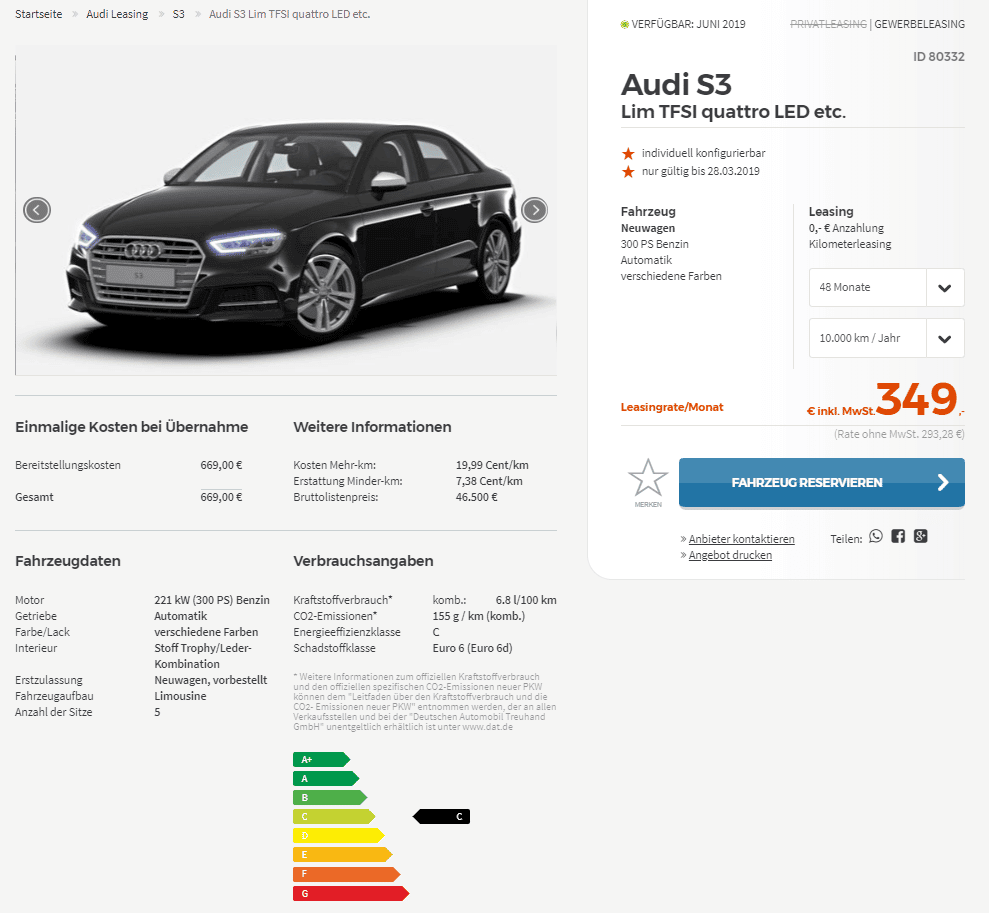Click 'Audi S3 Lim TFSI quattro LED etc.' breadcrumb

[290, 14]
